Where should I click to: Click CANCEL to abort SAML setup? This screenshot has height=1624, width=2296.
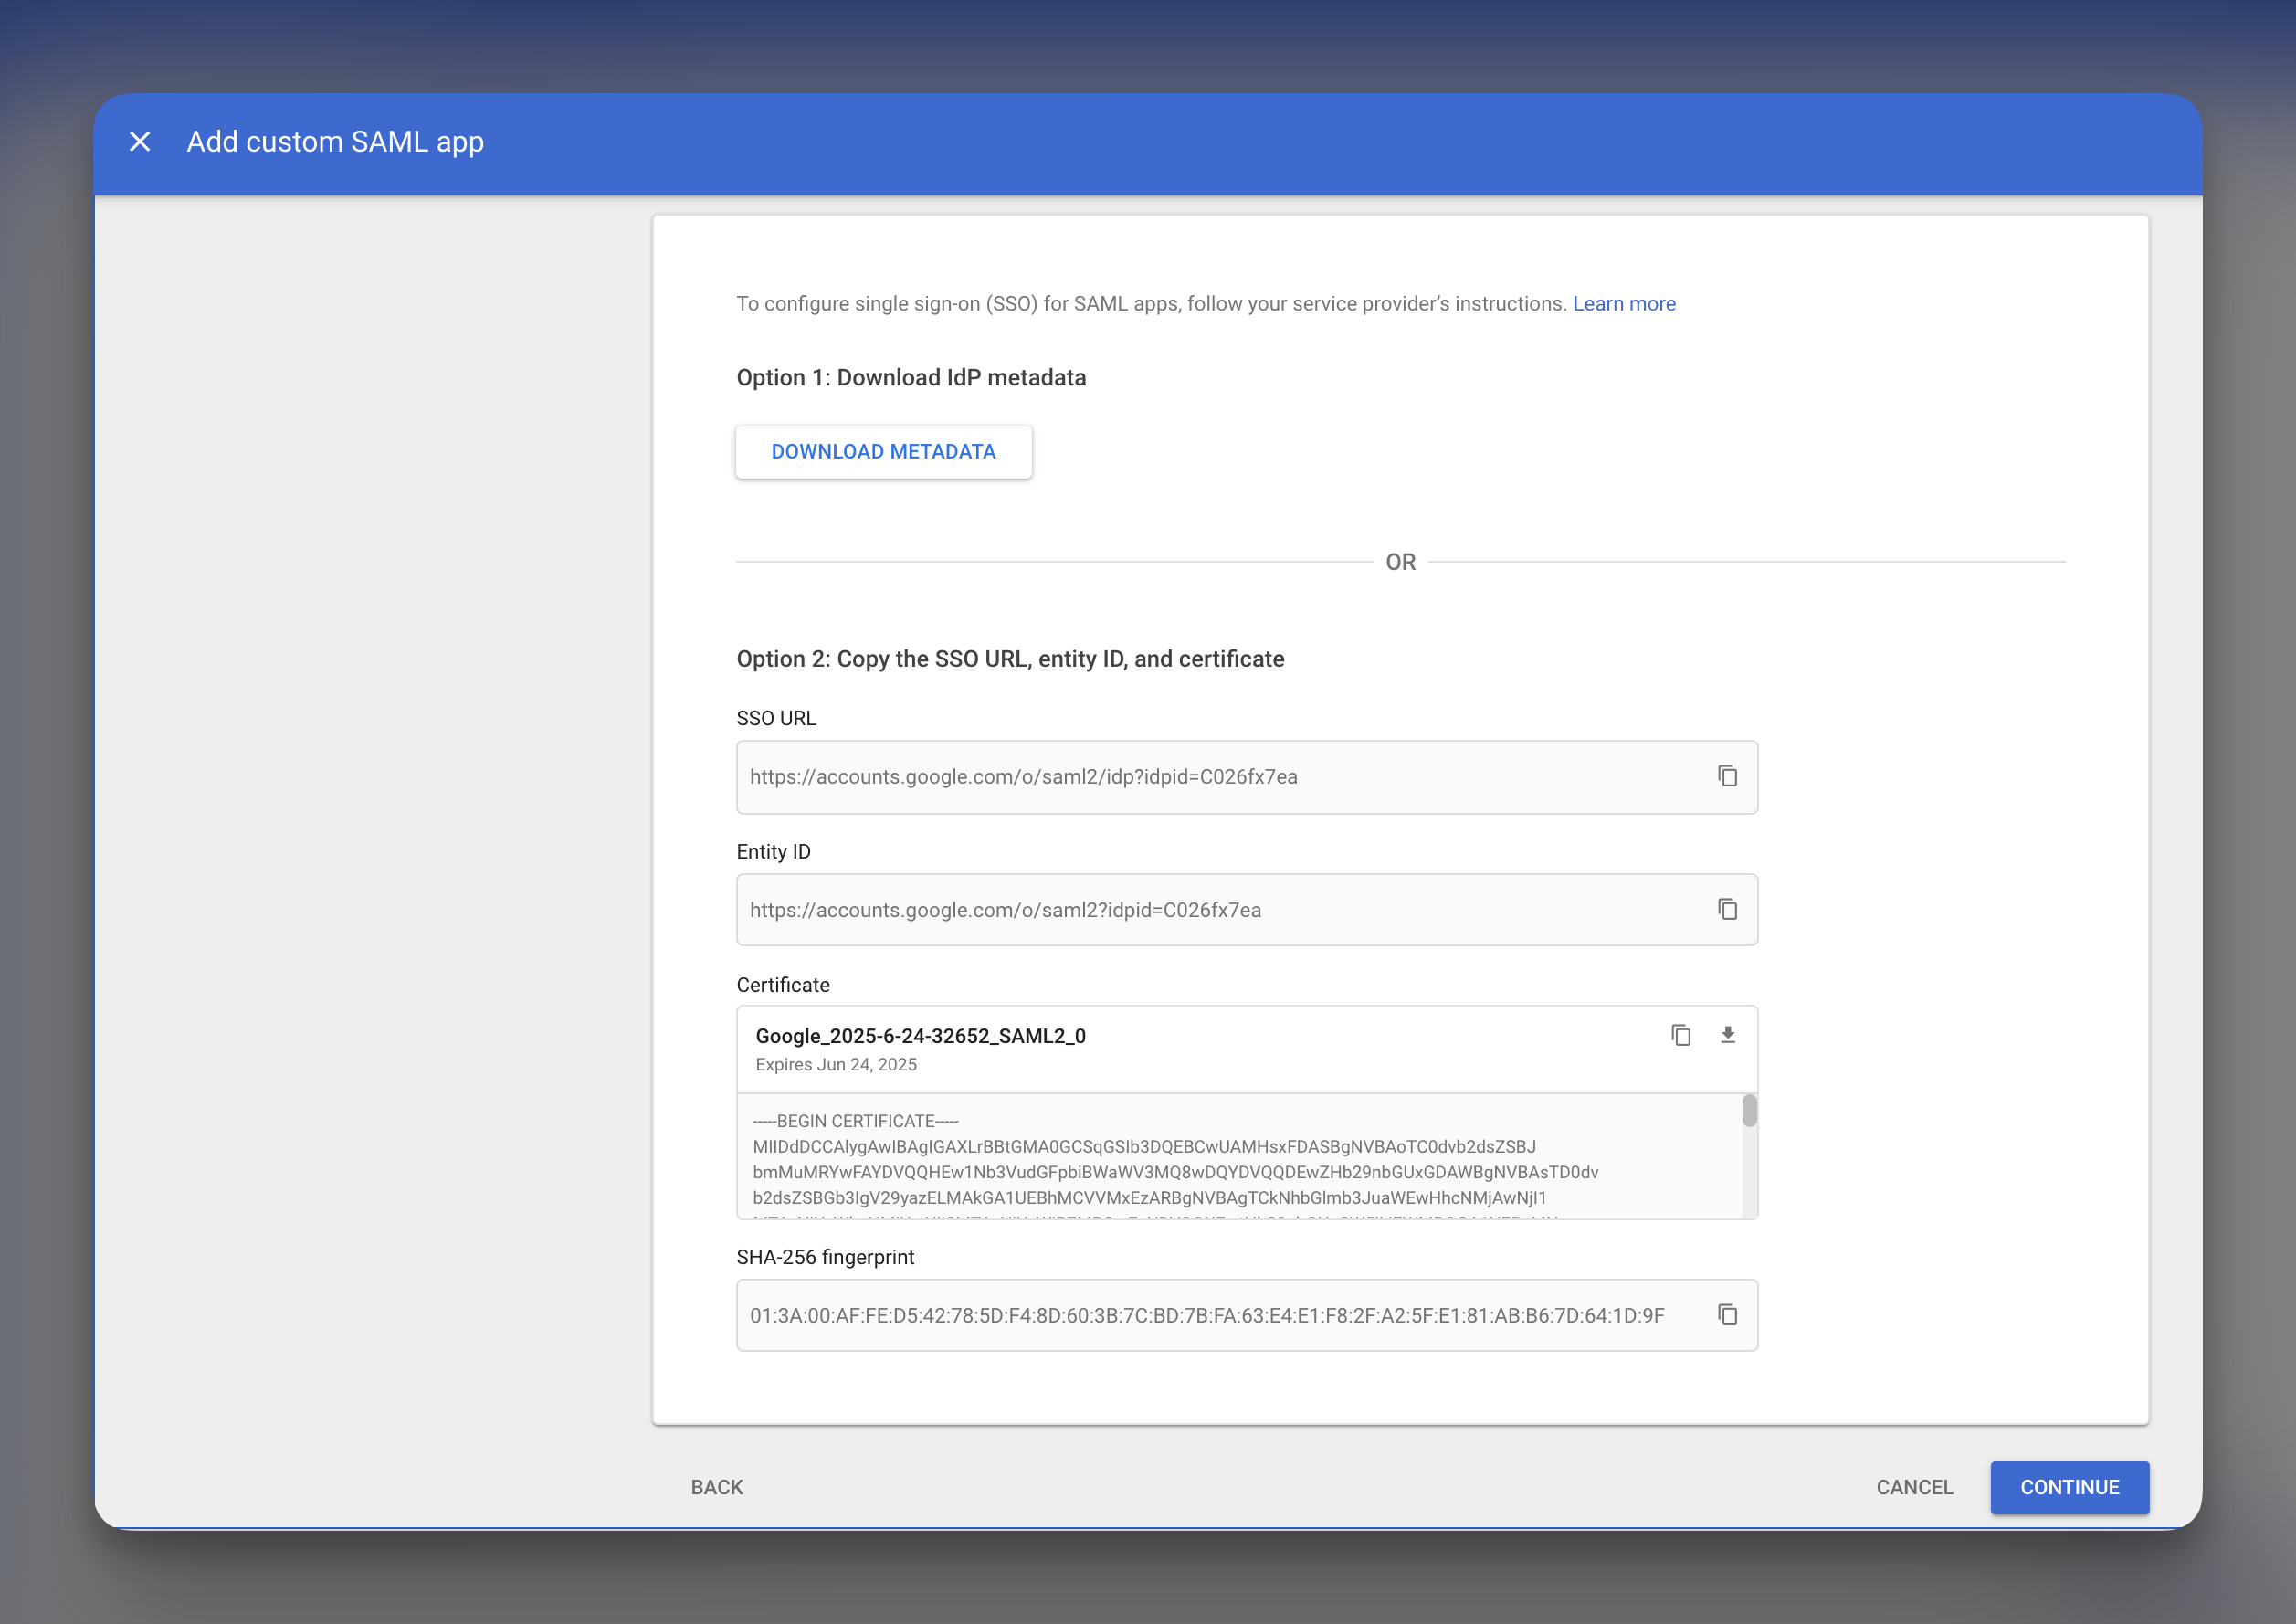1914,1487
